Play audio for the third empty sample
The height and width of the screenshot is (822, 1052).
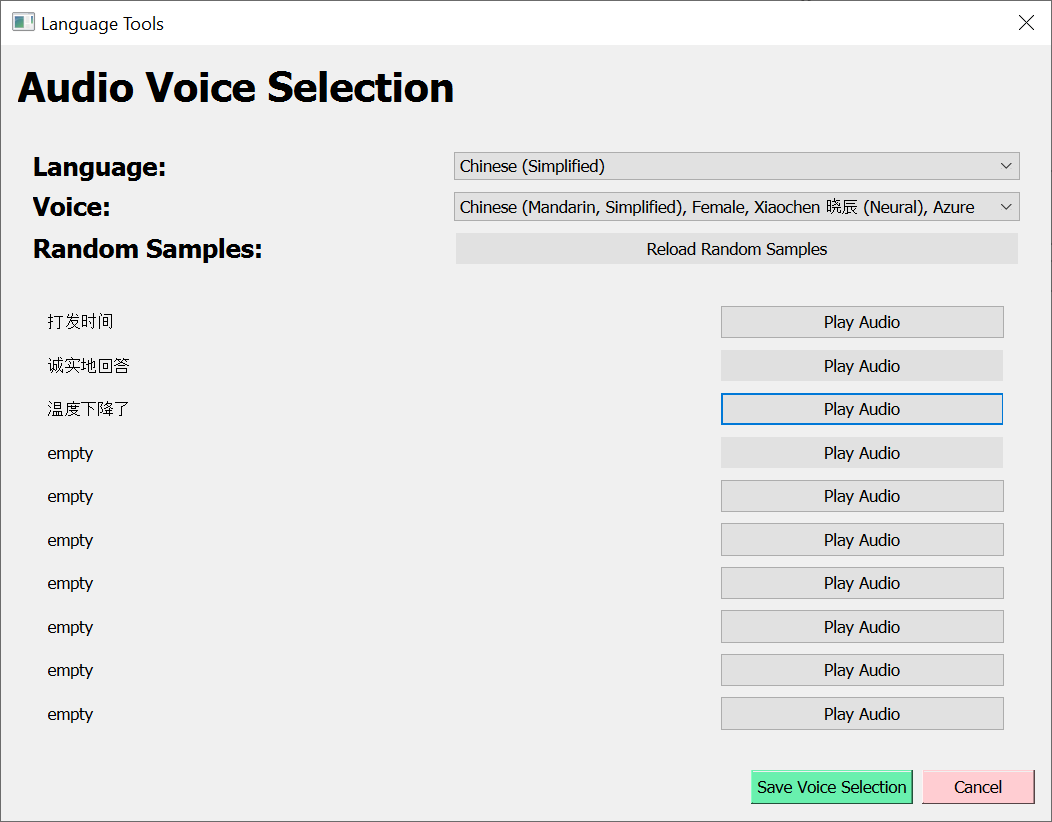tap(861, 540)
